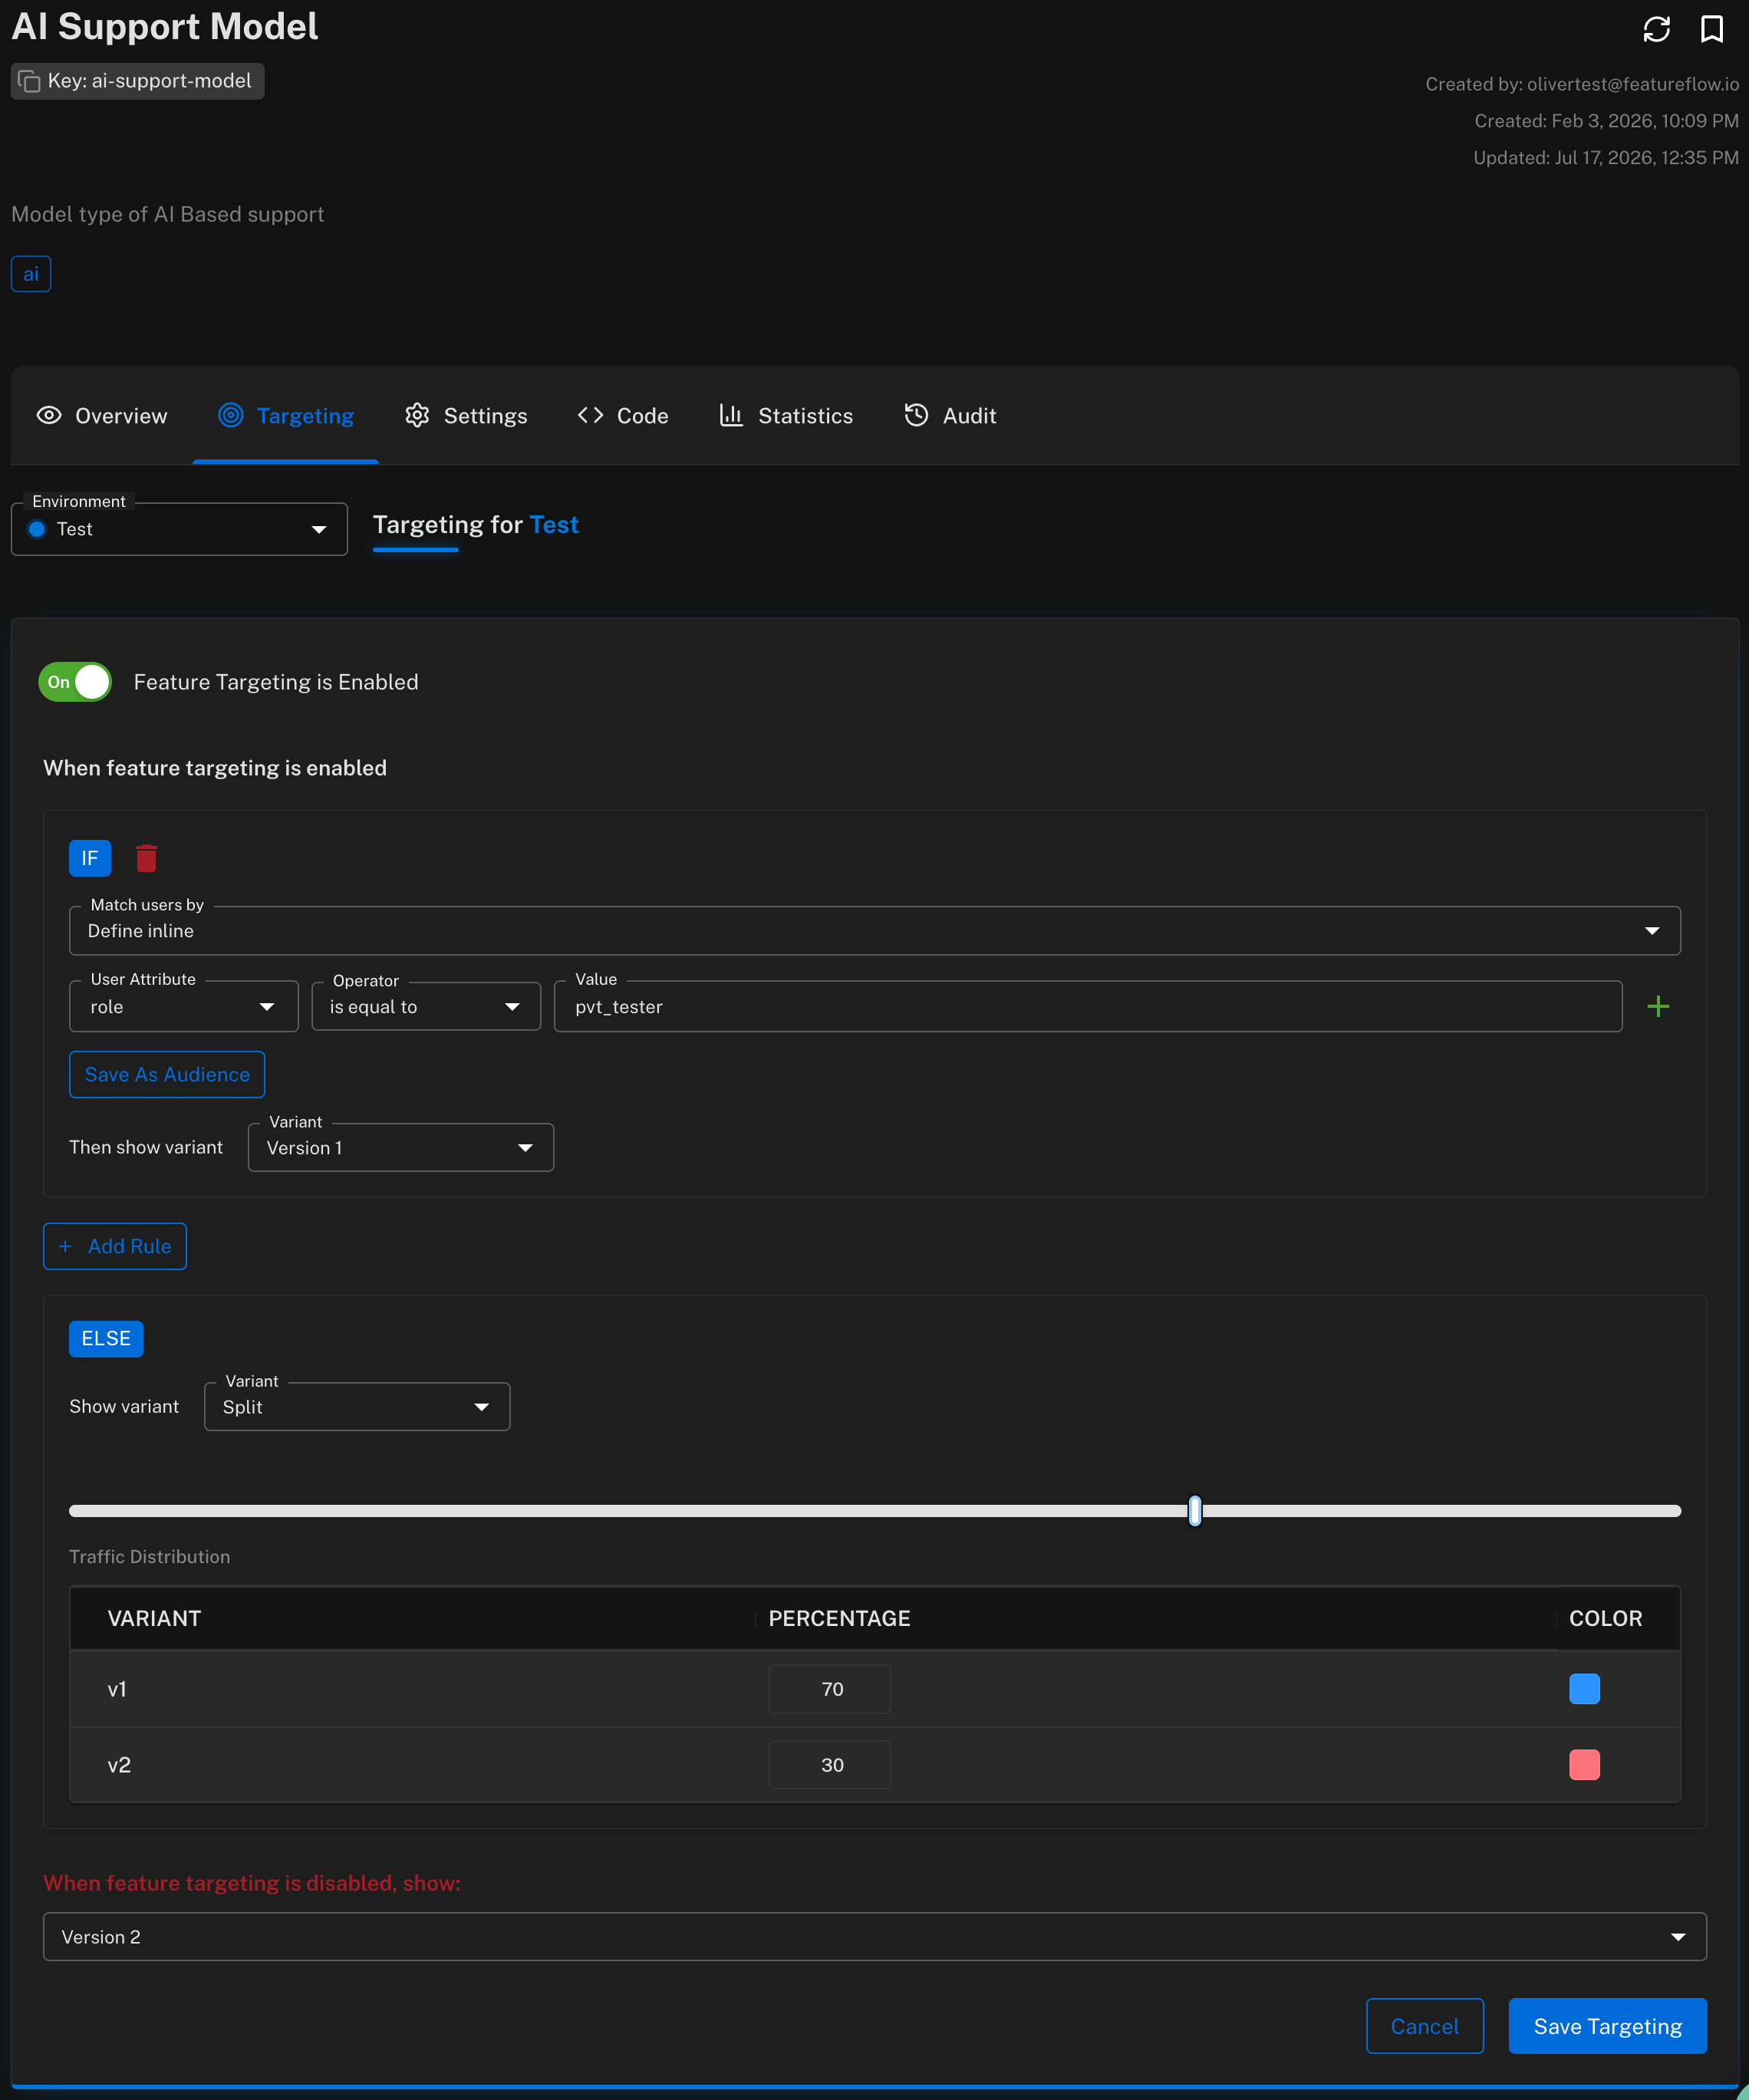Viewport: 1749px width, 2100px height.
Task: View the Audit tab
Action: 950,416
